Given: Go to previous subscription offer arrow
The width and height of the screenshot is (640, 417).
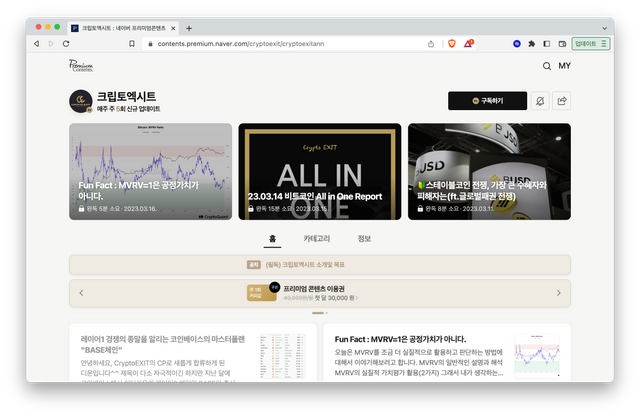Looking at the screenshot, I should tap(81, 293).
